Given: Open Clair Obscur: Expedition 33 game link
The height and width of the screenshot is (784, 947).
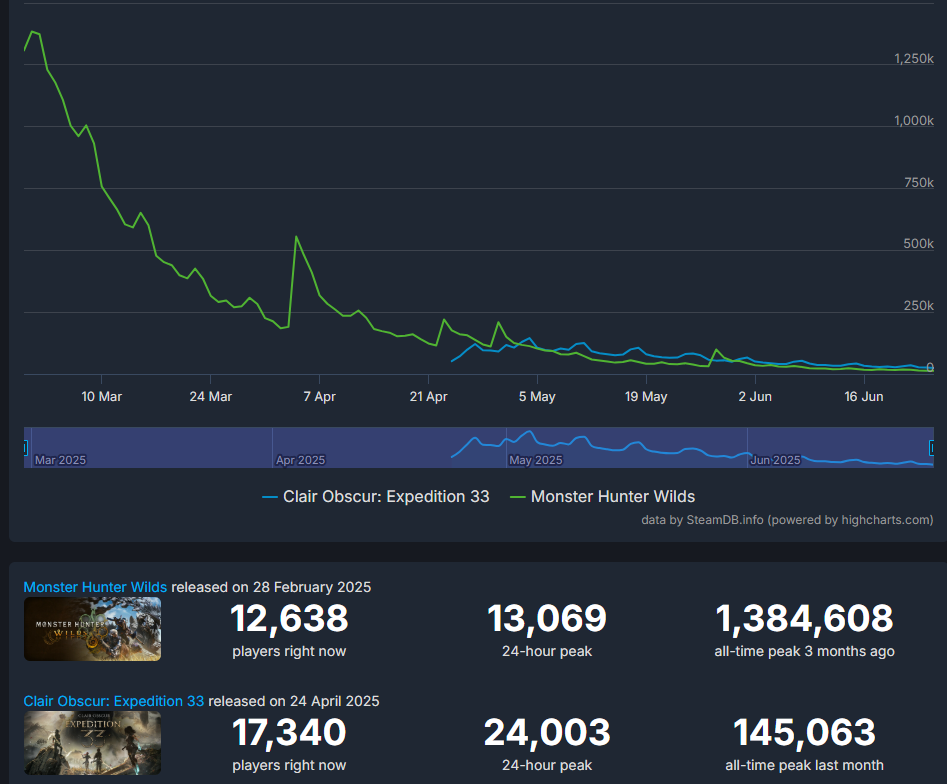Looking at the screenshot, I should [x=114, y=701].
